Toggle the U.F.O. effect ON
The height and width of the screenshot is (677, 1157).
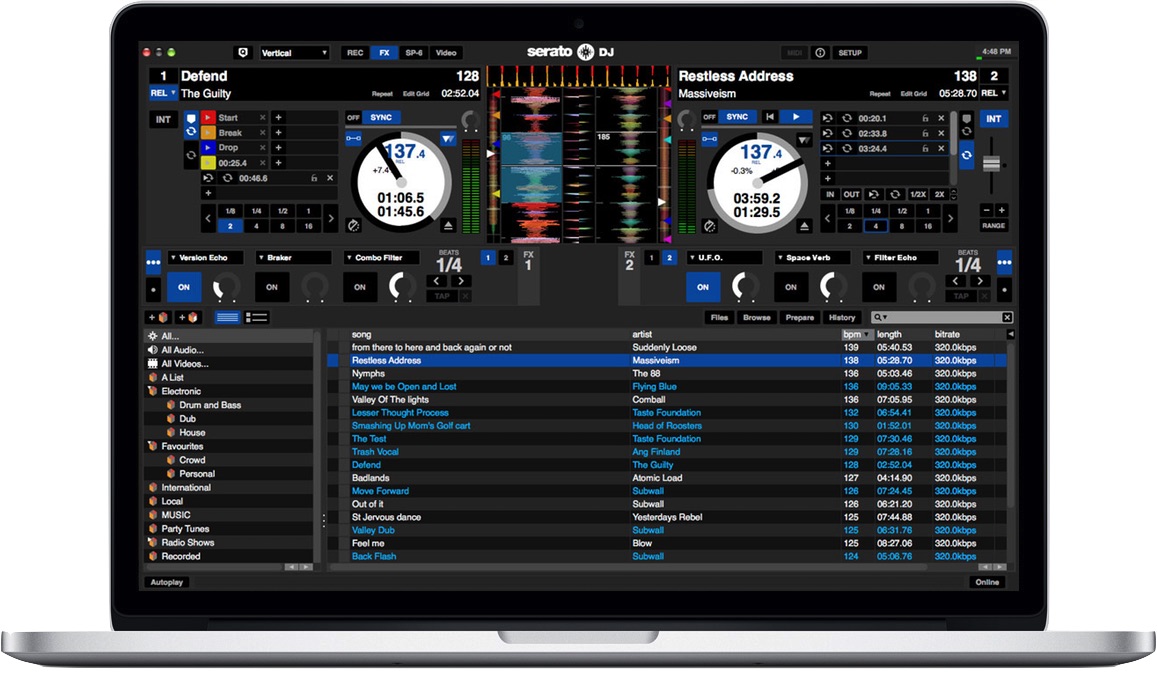pyautogui.click(x=702, y=287)
